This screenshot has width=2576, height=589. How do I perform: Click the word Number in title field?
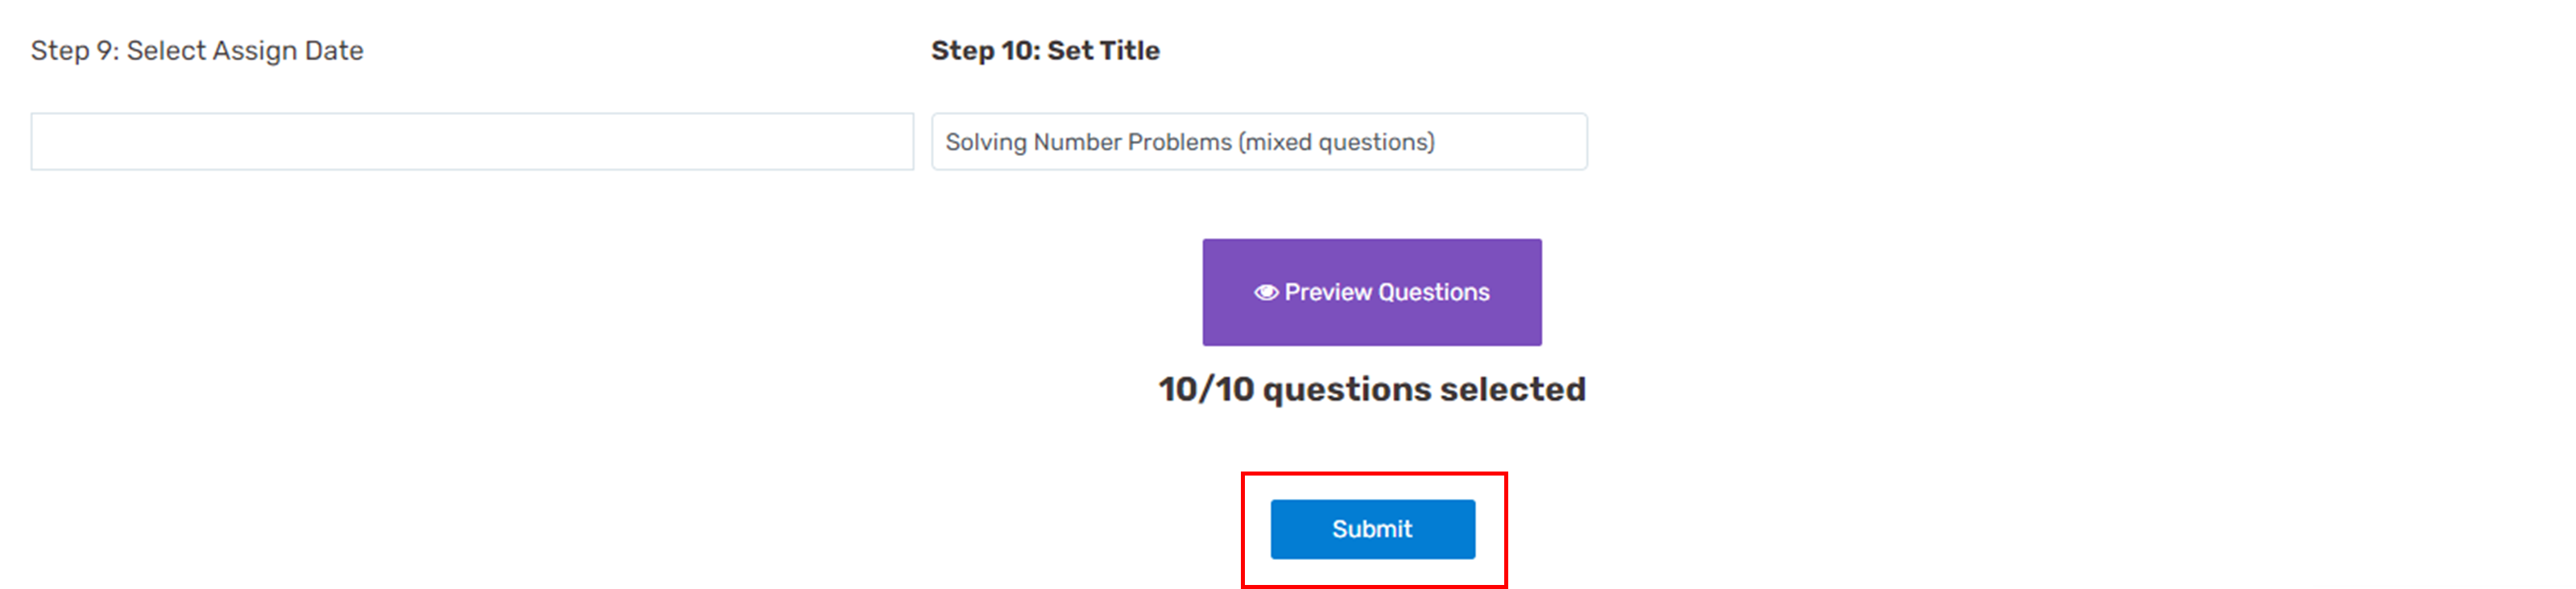(x=1077, y=142)
